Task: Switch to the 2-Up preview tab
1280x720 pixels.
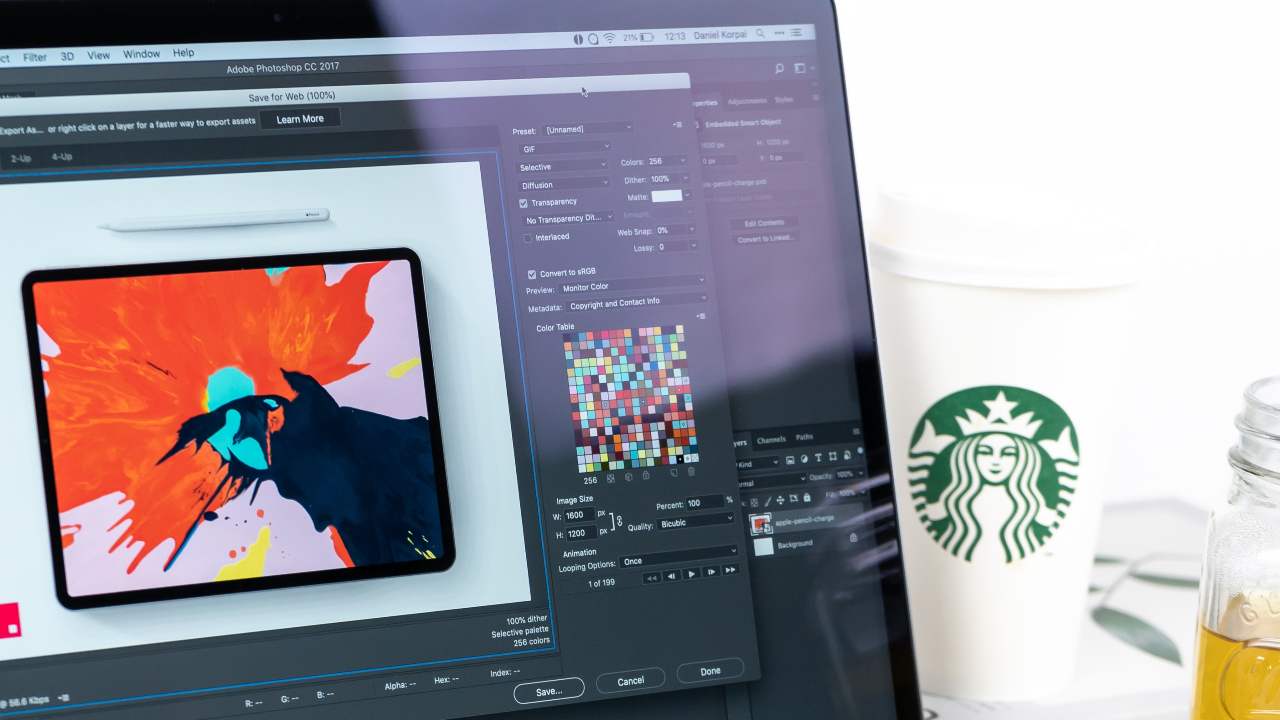Action: [20, 158]
